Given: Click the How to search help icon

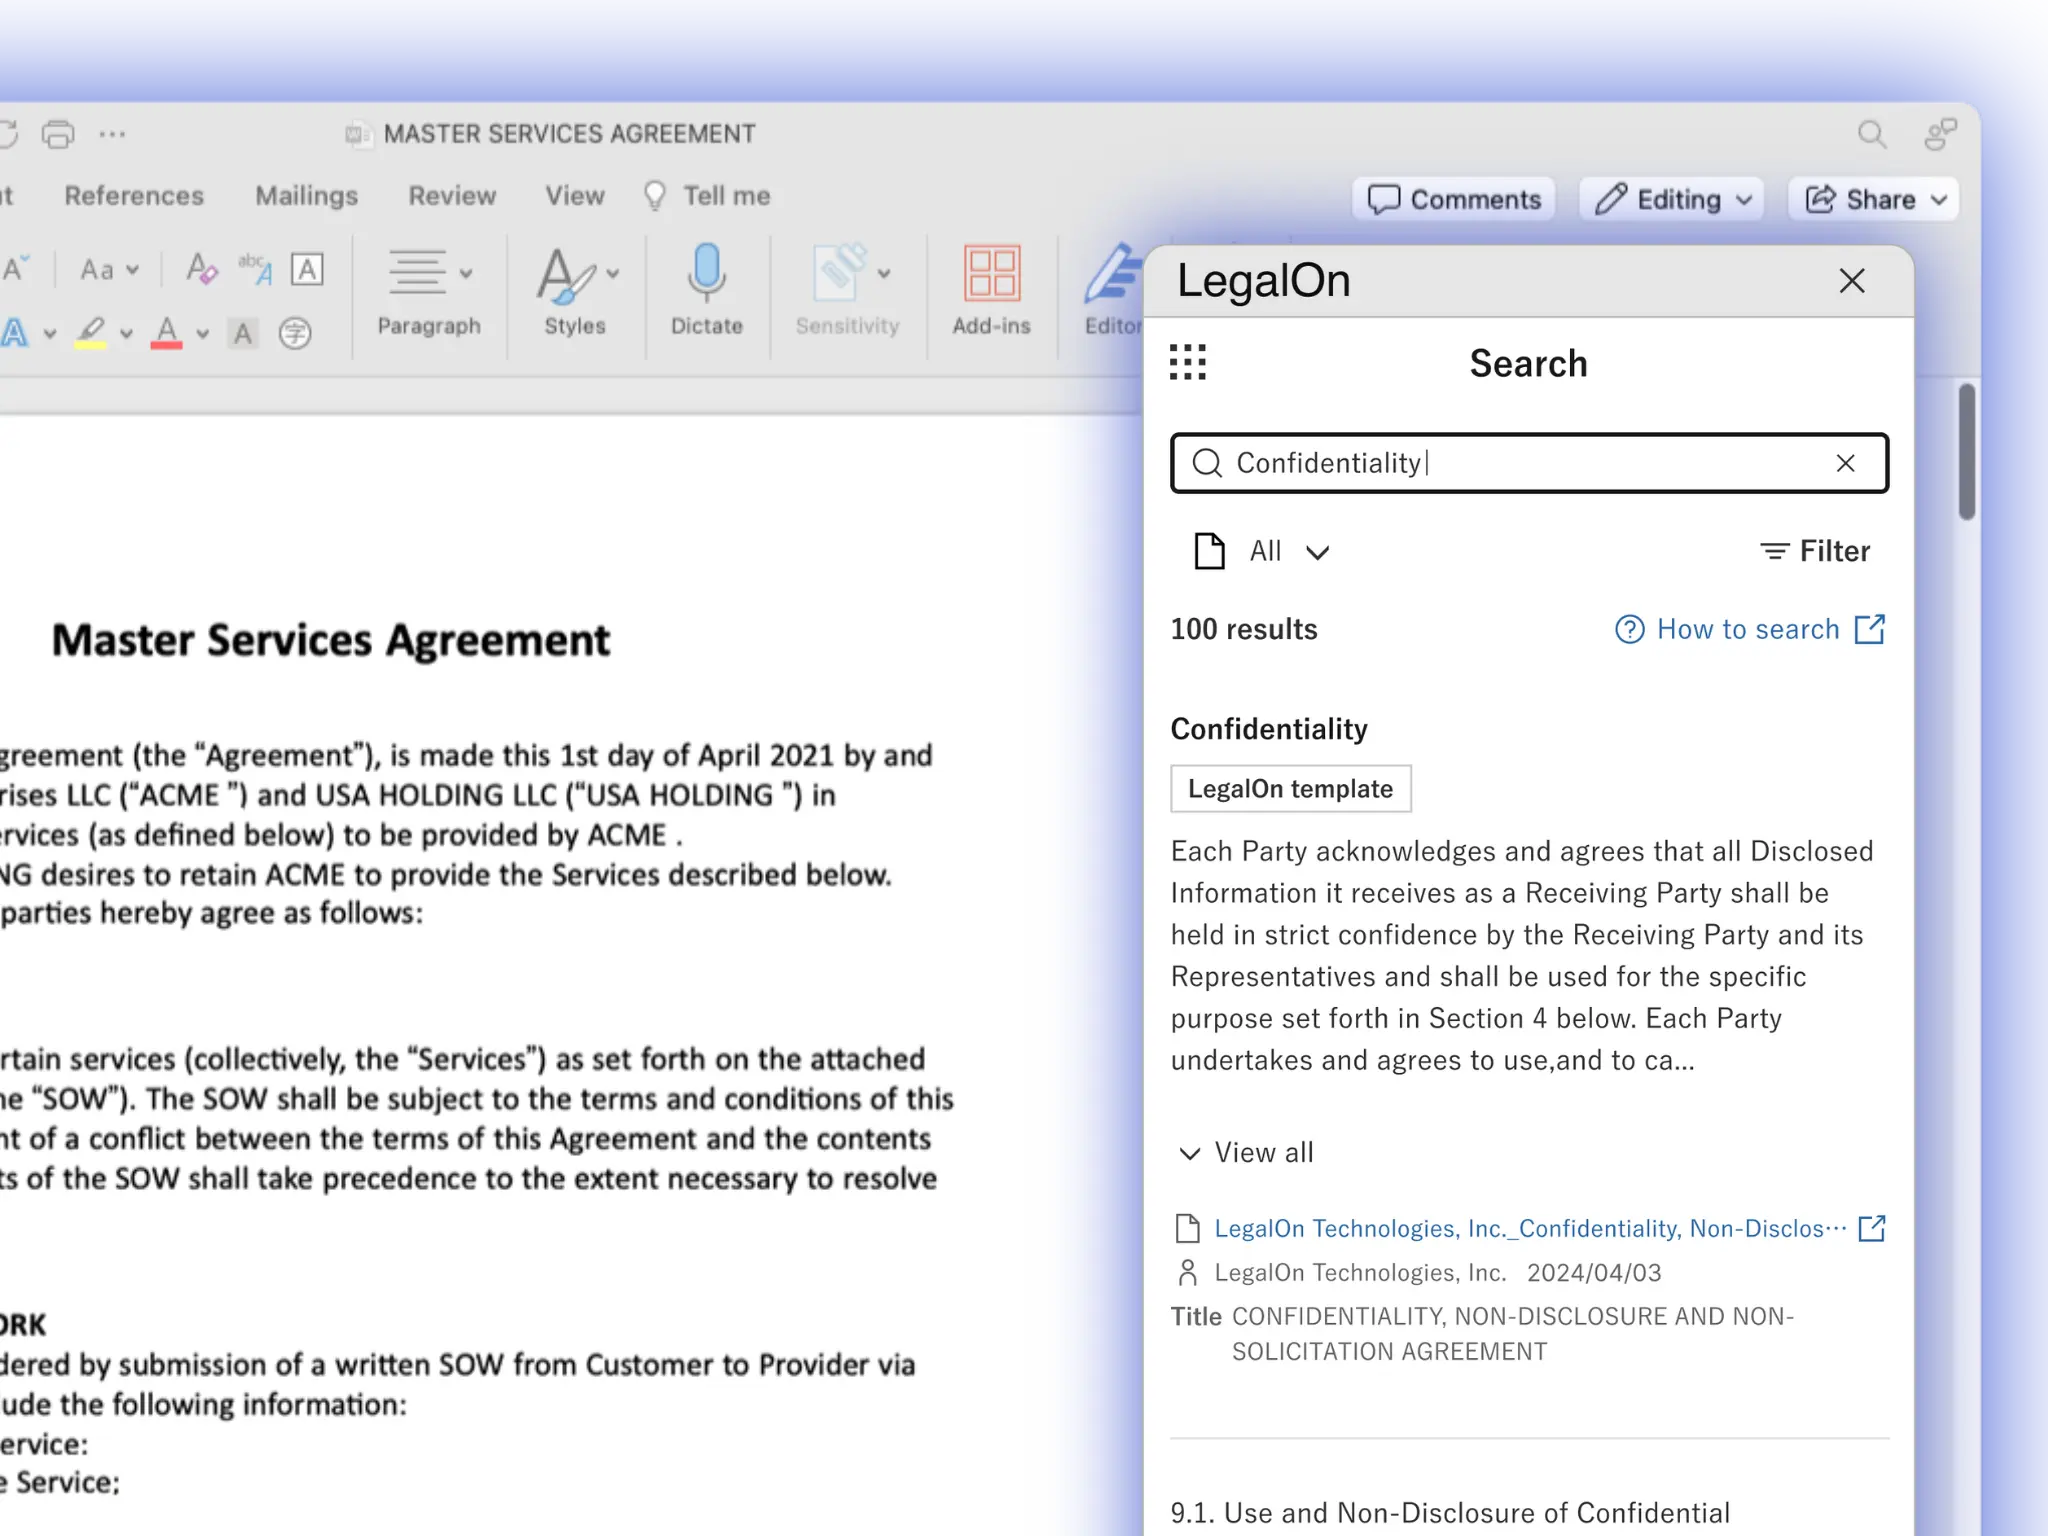Looking at the screenshot, I should tap(1629, 629).
